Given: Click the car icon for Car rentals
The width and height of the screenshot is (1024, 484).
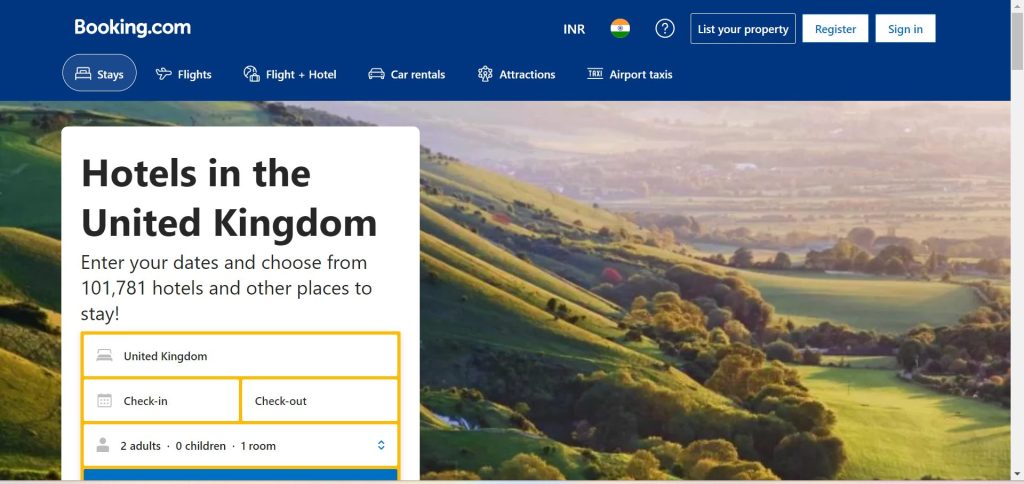Looking at the screenshot, I should tap(376, 74).
